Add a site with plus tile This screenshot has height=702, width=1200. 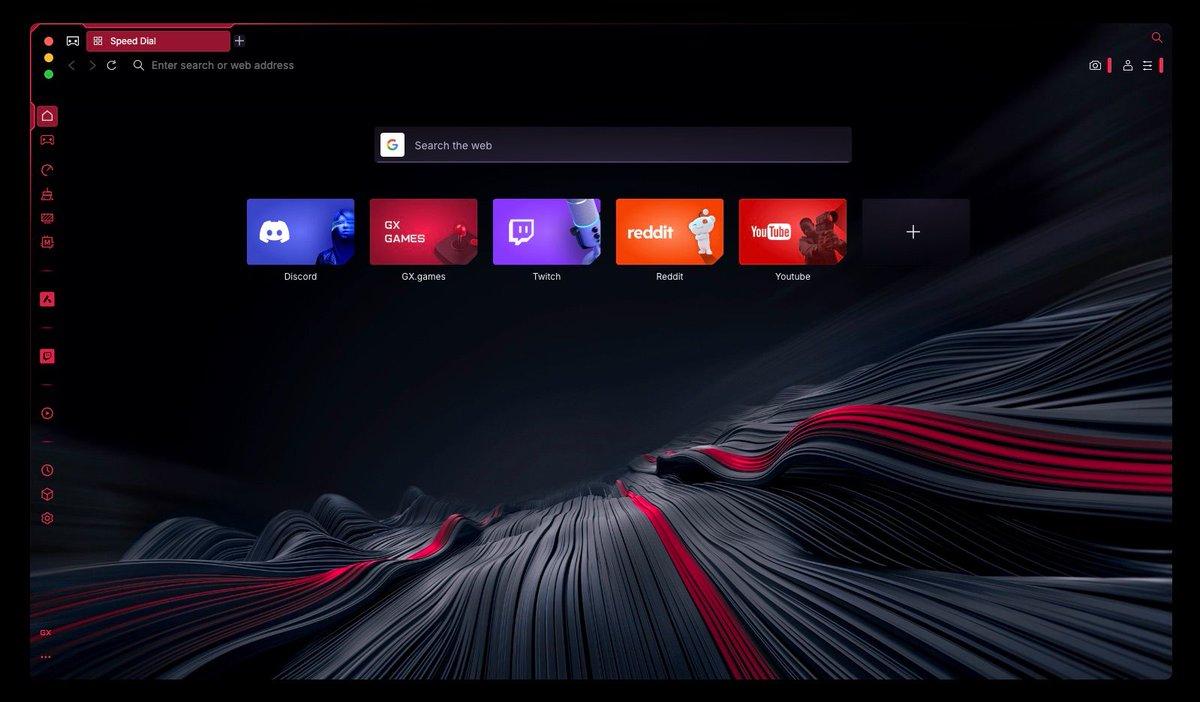[x=915, y=231]
